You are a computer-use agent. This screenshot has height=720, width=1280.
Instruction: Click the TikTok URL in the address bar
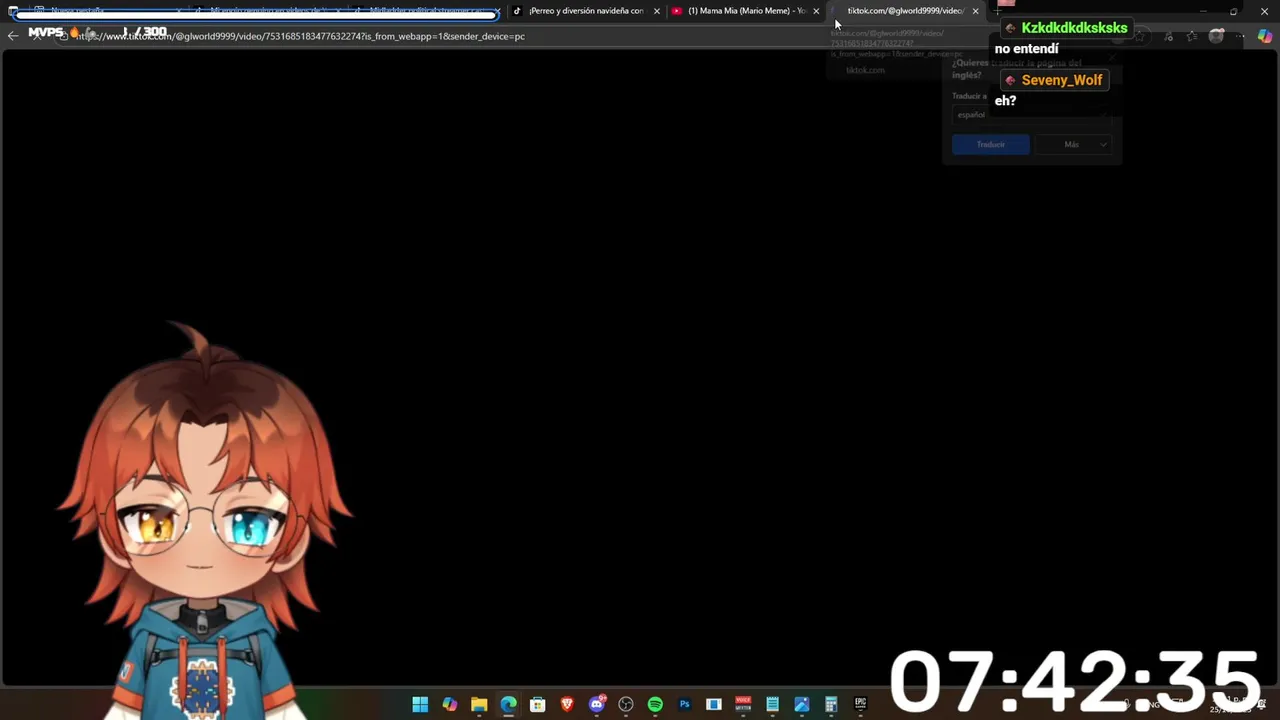pos(300,36)
